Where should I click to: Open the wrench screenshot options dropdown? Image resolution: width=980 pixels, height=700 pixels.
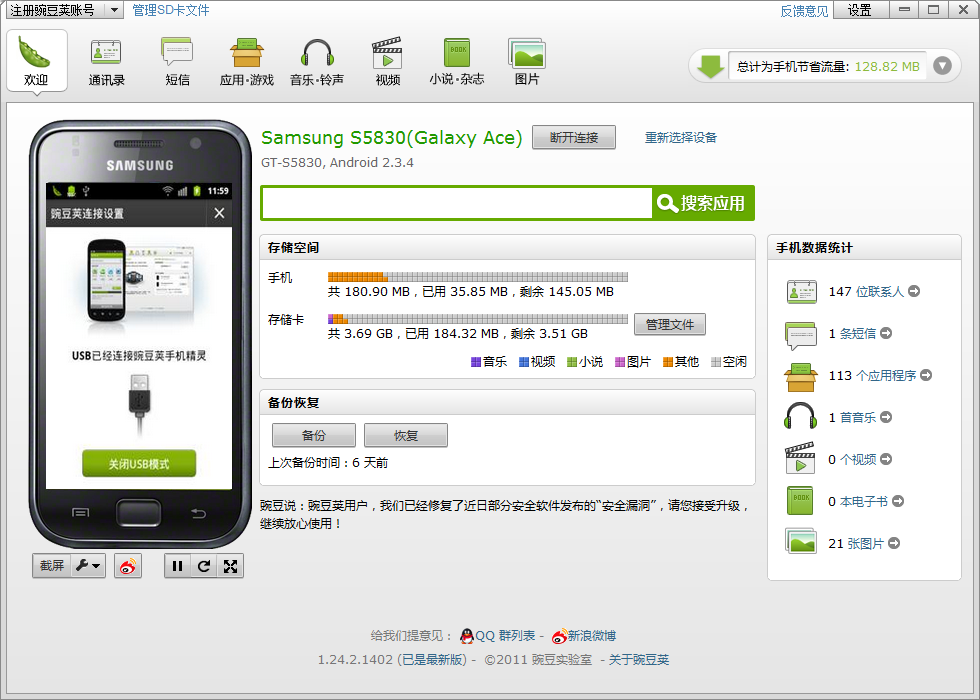(x=88, y=566)
